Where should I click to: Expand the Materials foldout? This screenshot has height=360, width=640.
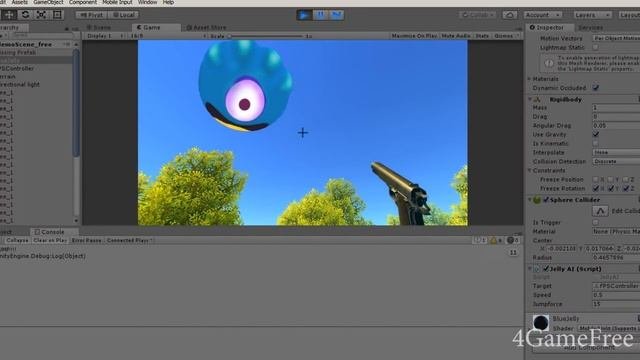(530, 79)
